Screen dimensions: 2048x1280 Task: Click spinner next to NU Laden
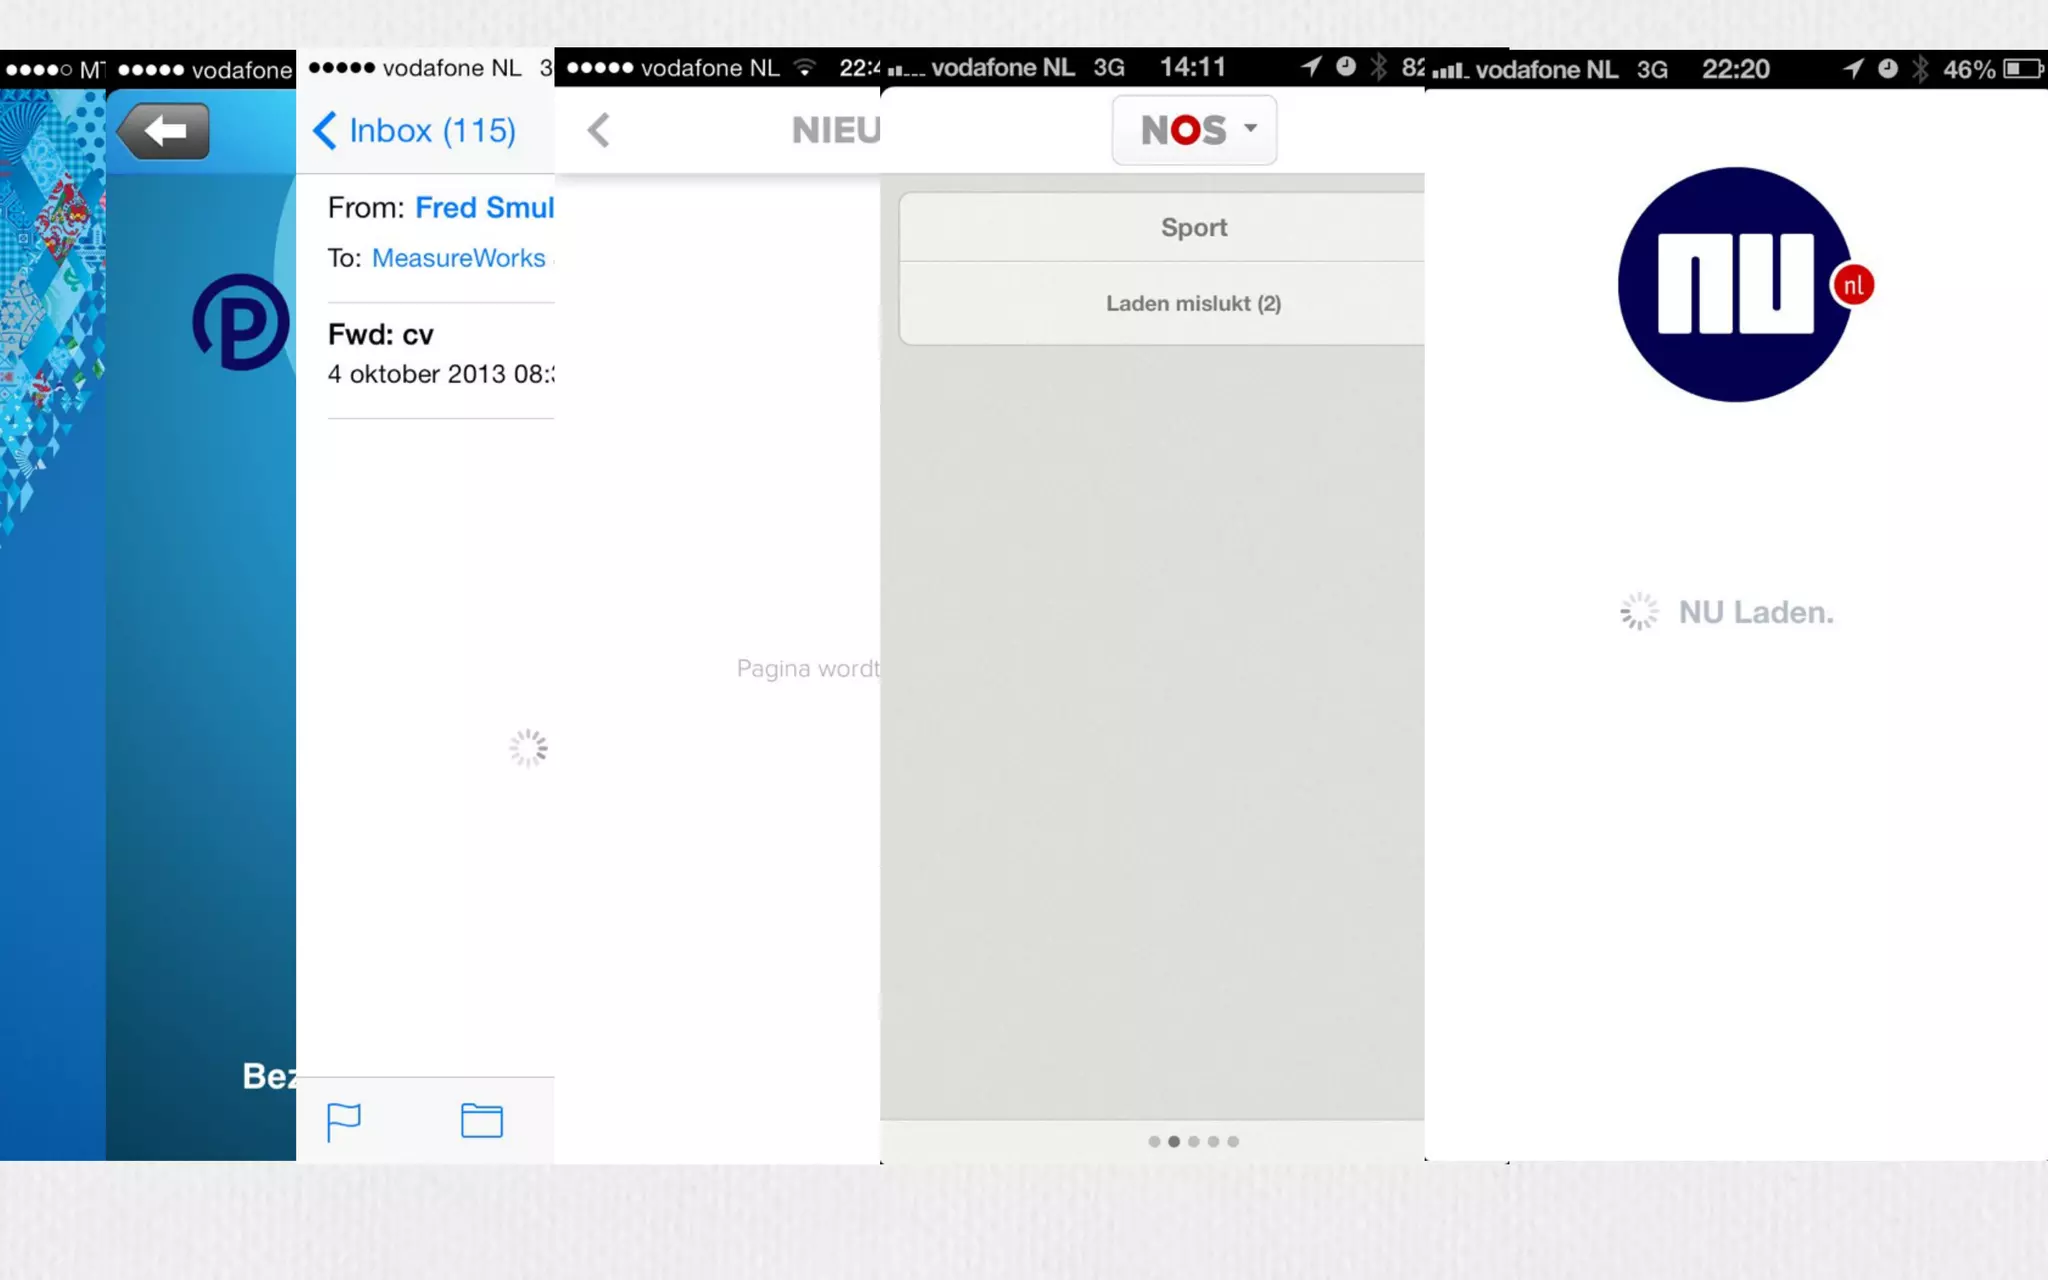coord(1639,612)
